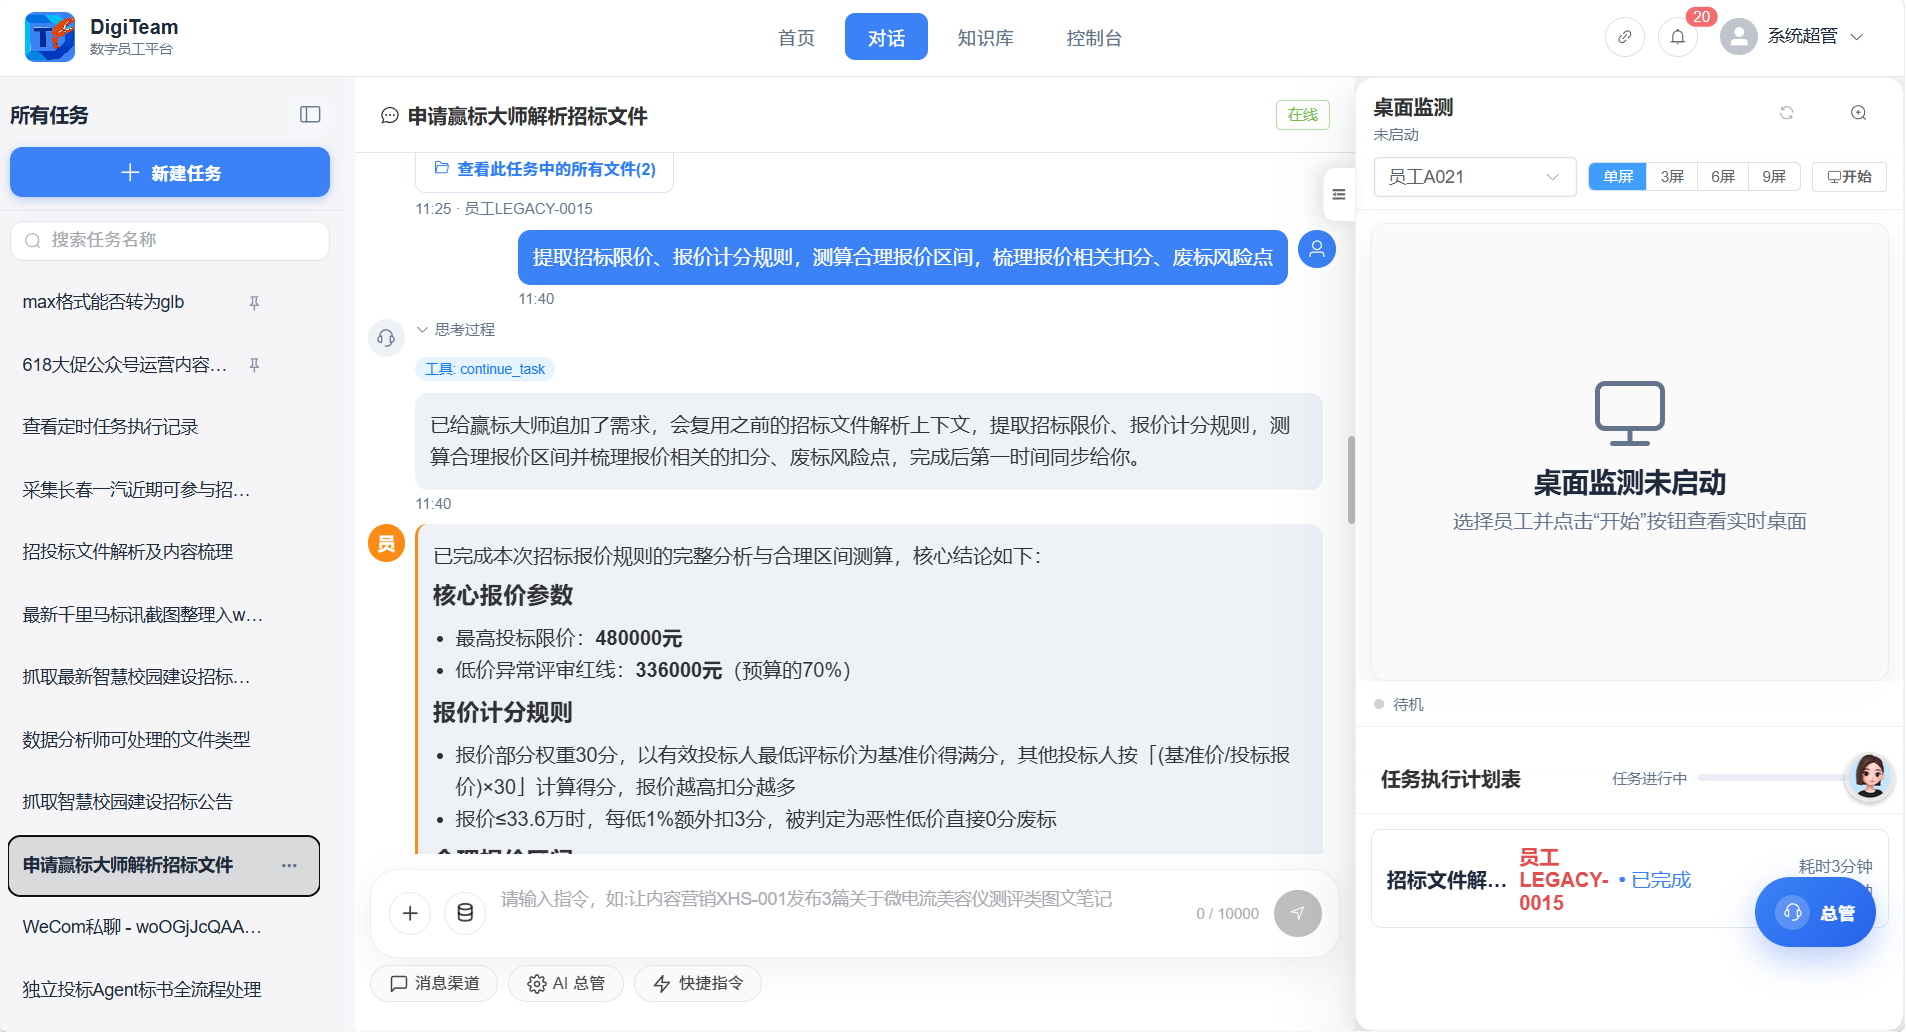Collapse the task sidebar panel icon
This screenshot has height=1032, width=1907.
click(310, 115)
